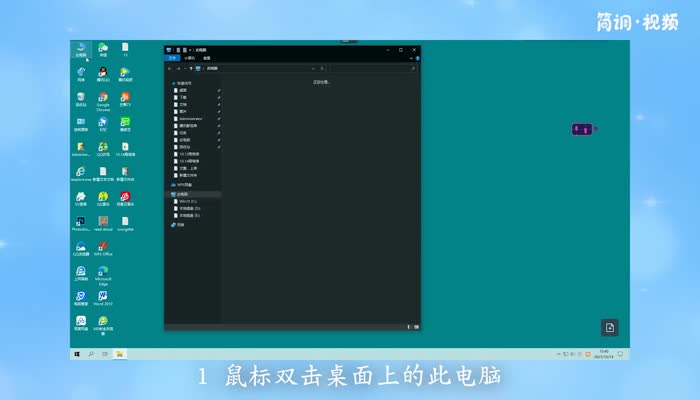Select the QQ Browser cloud-icon desktop shortcut
The width and height of the screenshot is (700, 400).
(81, 249)
